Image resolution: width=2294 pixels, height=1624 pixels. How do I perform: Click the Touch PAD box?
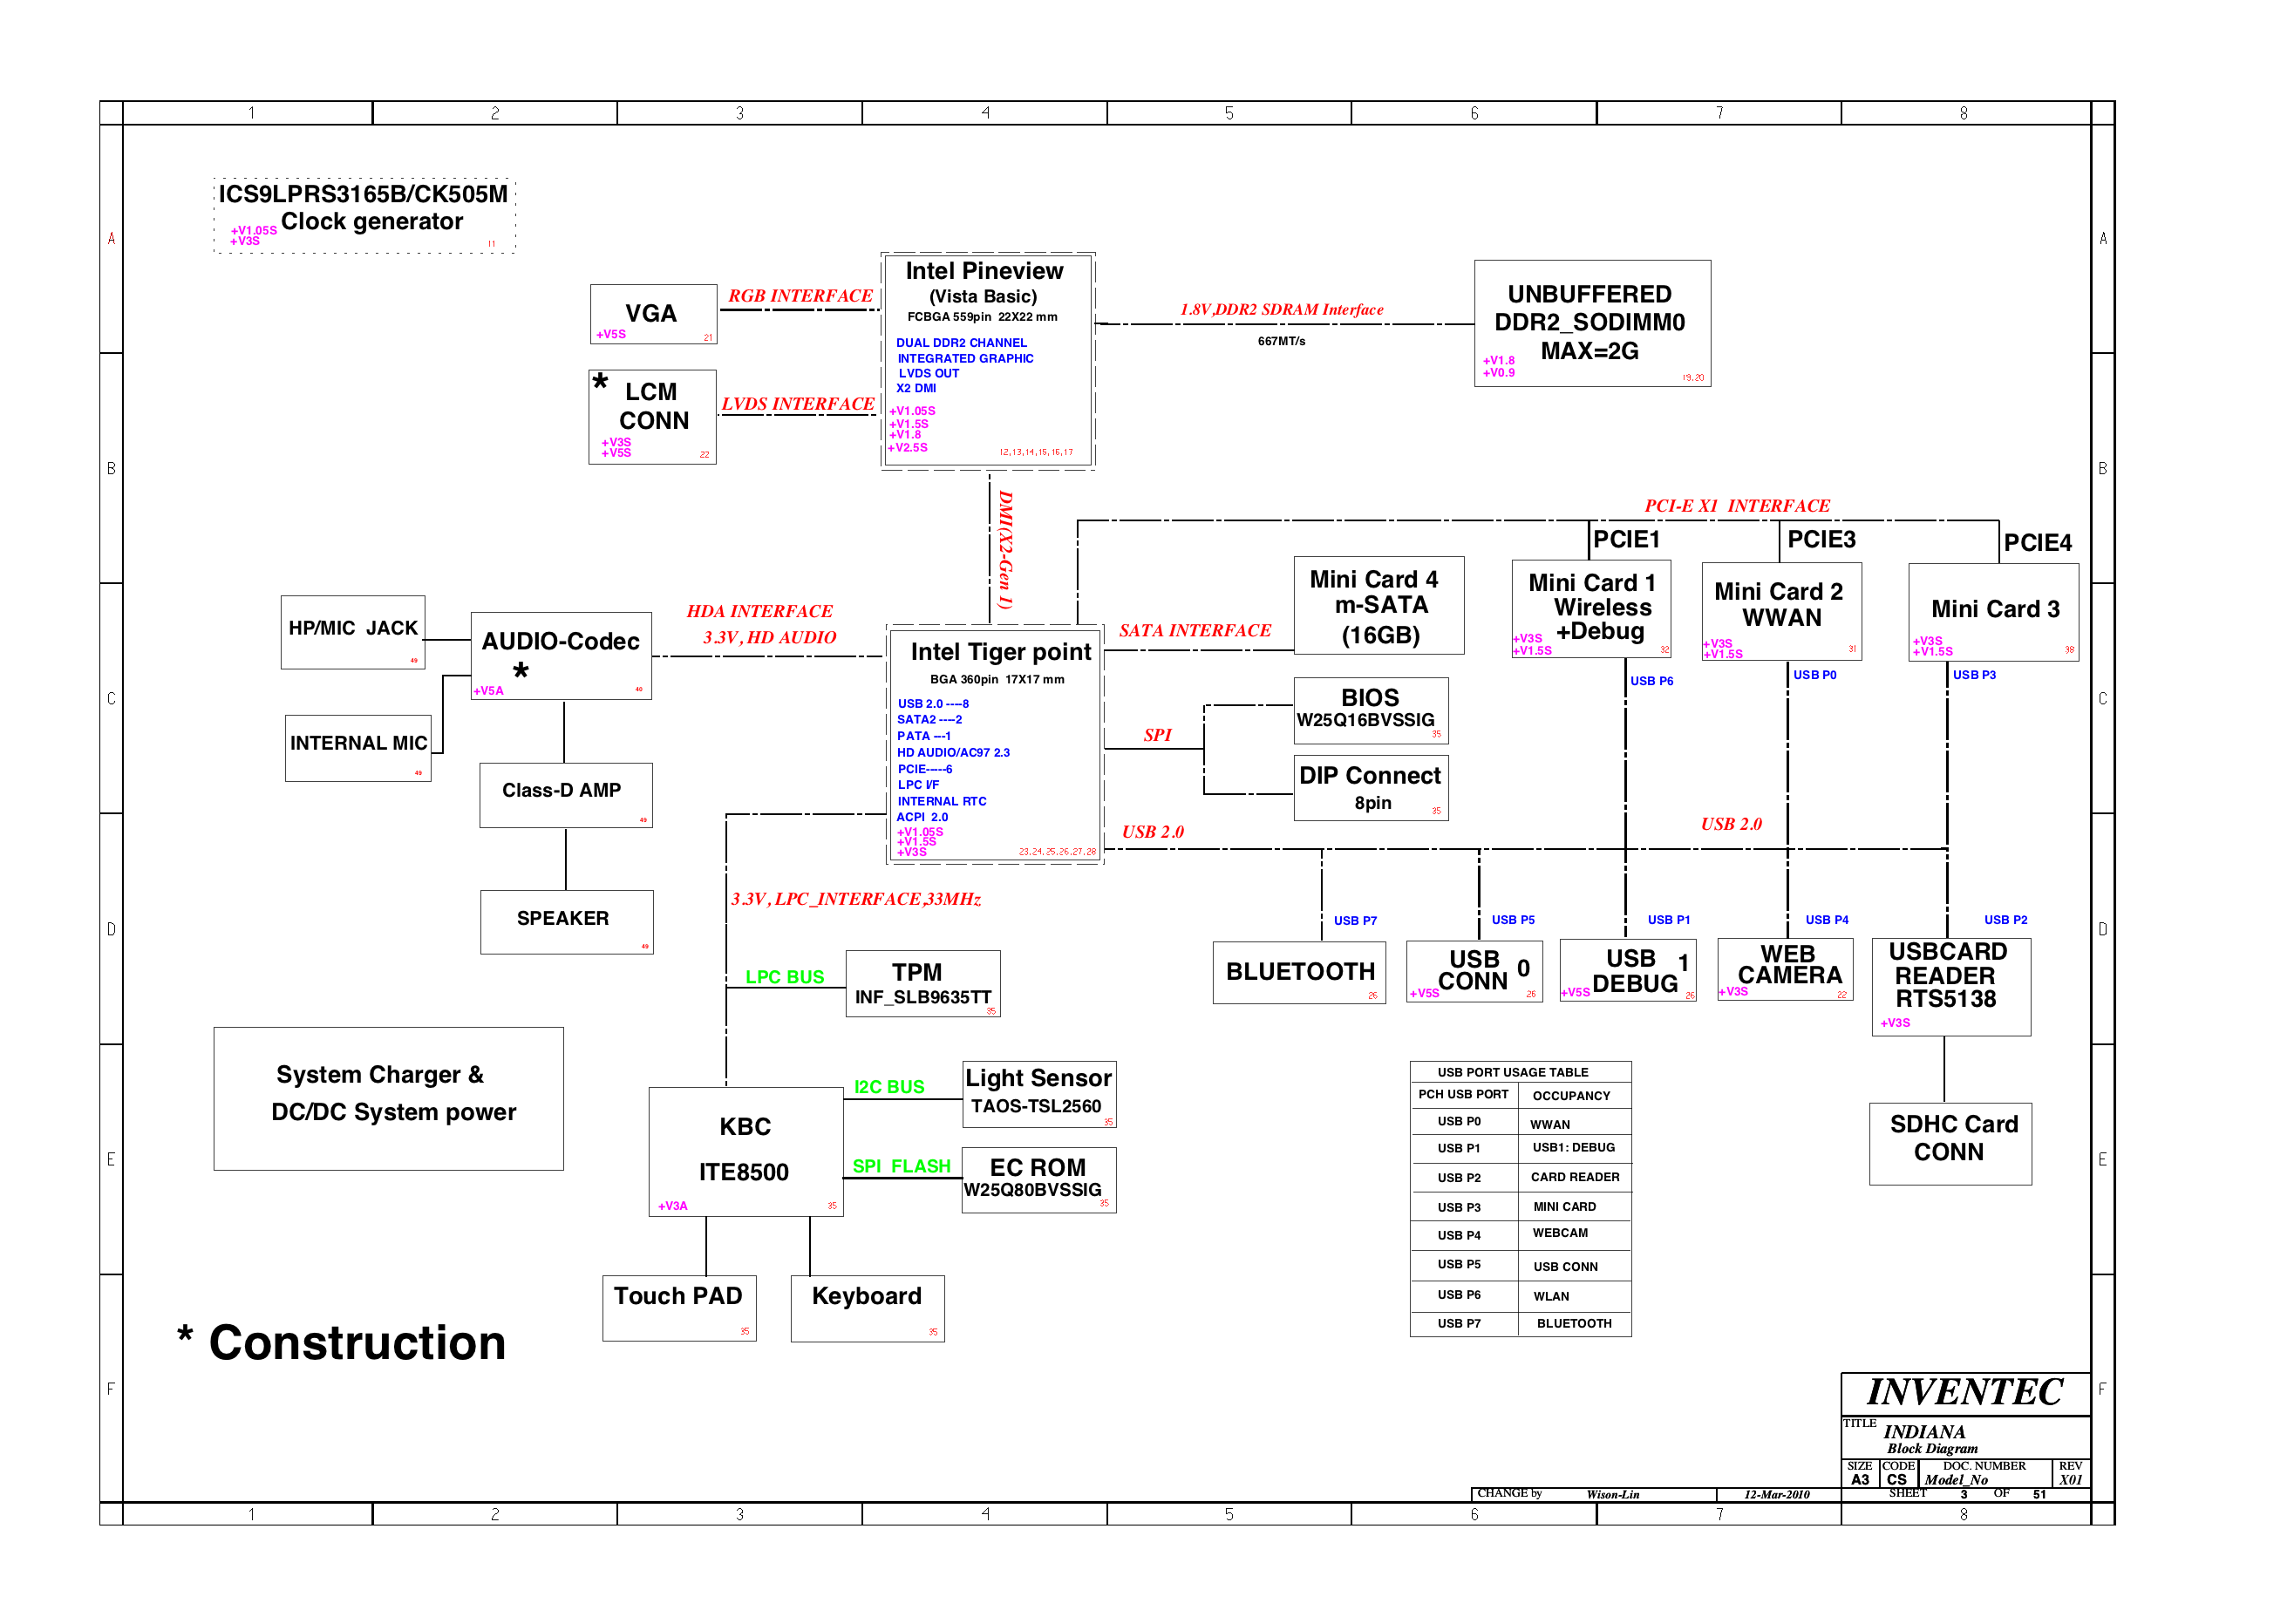pos(679,1308)
